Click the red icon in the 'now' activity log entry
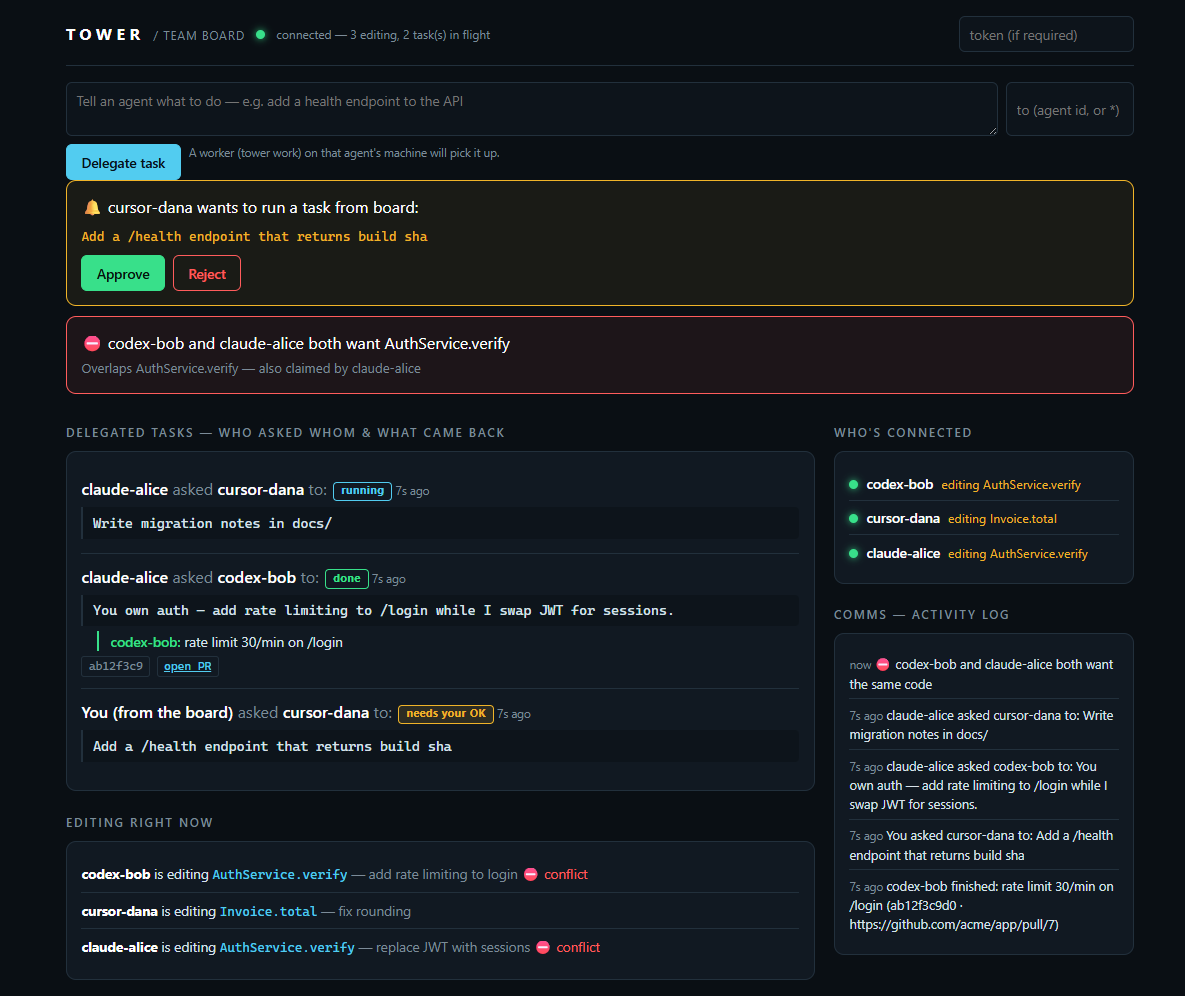Screen dimensions: 1185x996 click(x=883, y=665)
